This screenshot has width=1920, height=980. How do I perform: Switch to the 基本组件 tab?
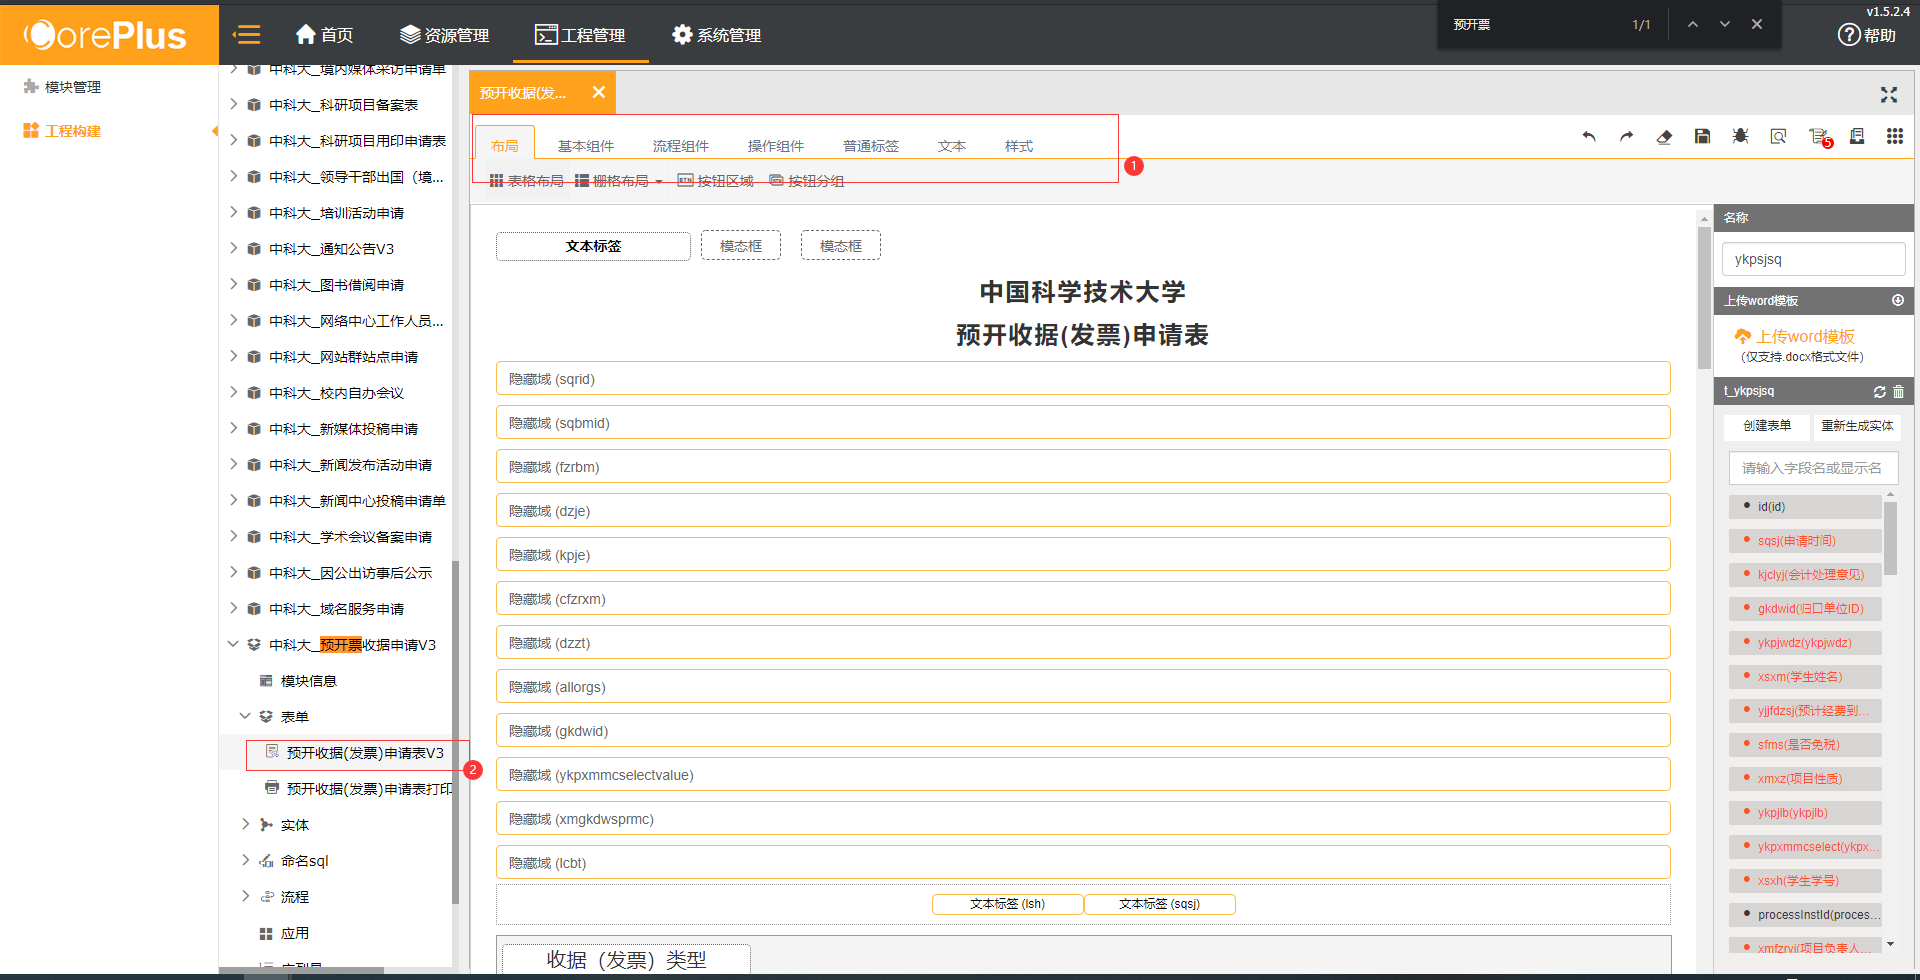pyautogui.click(x=585, y=146)
